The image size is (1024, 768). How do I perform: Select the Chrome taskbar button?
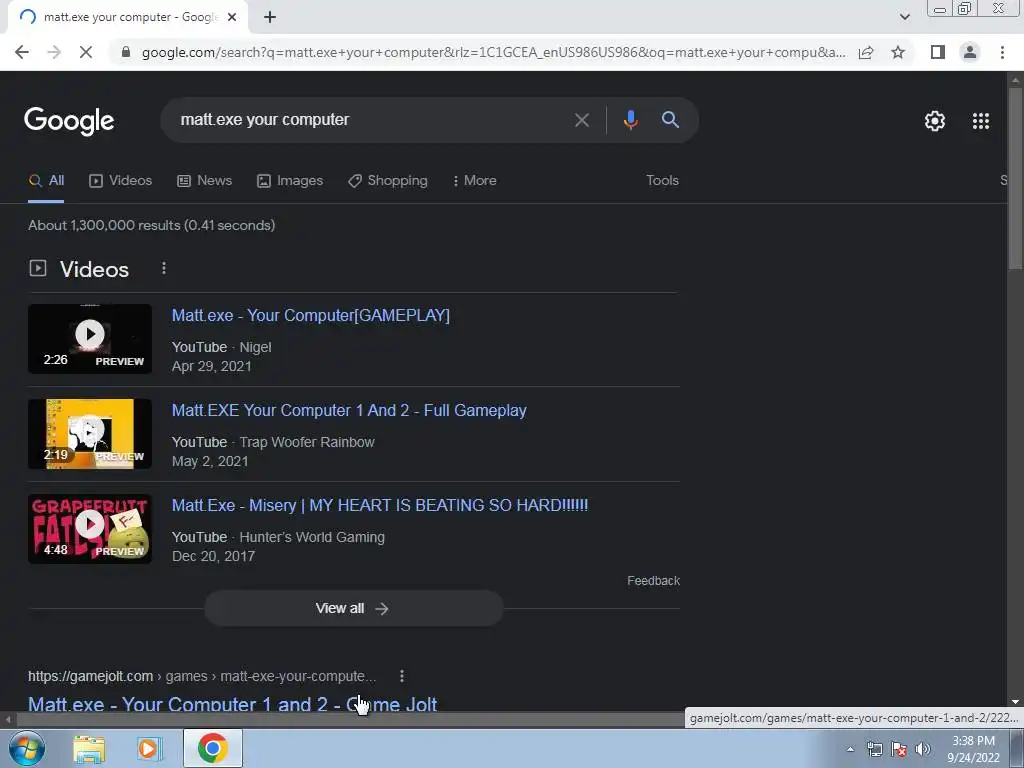[213, 748]
